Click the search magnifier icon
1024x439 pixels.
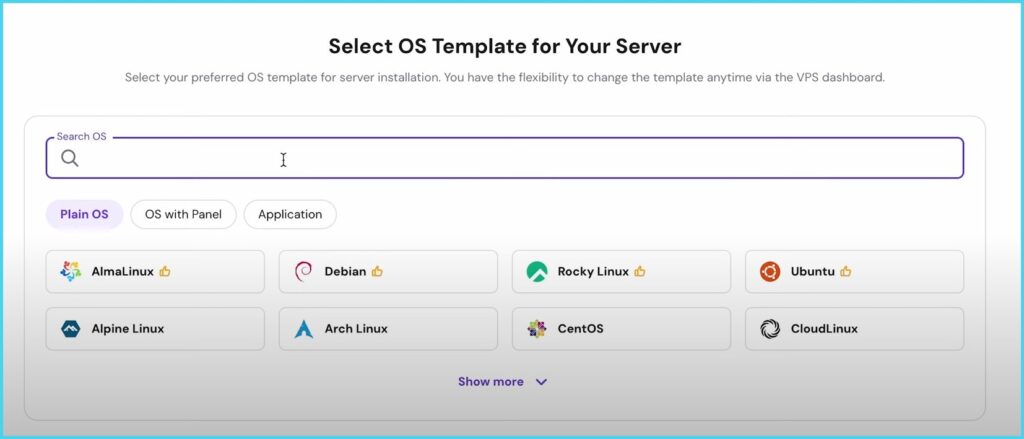(70, 158)
